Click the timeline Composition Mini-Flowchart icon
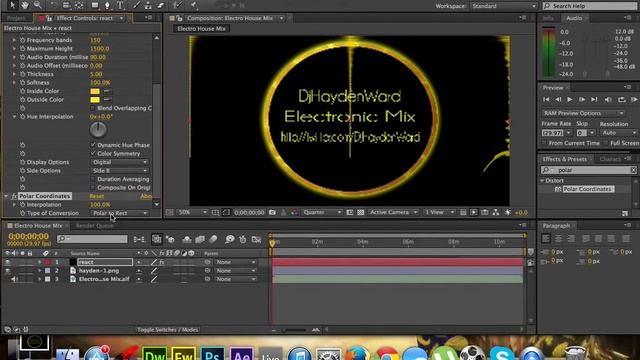 (139, 240)
